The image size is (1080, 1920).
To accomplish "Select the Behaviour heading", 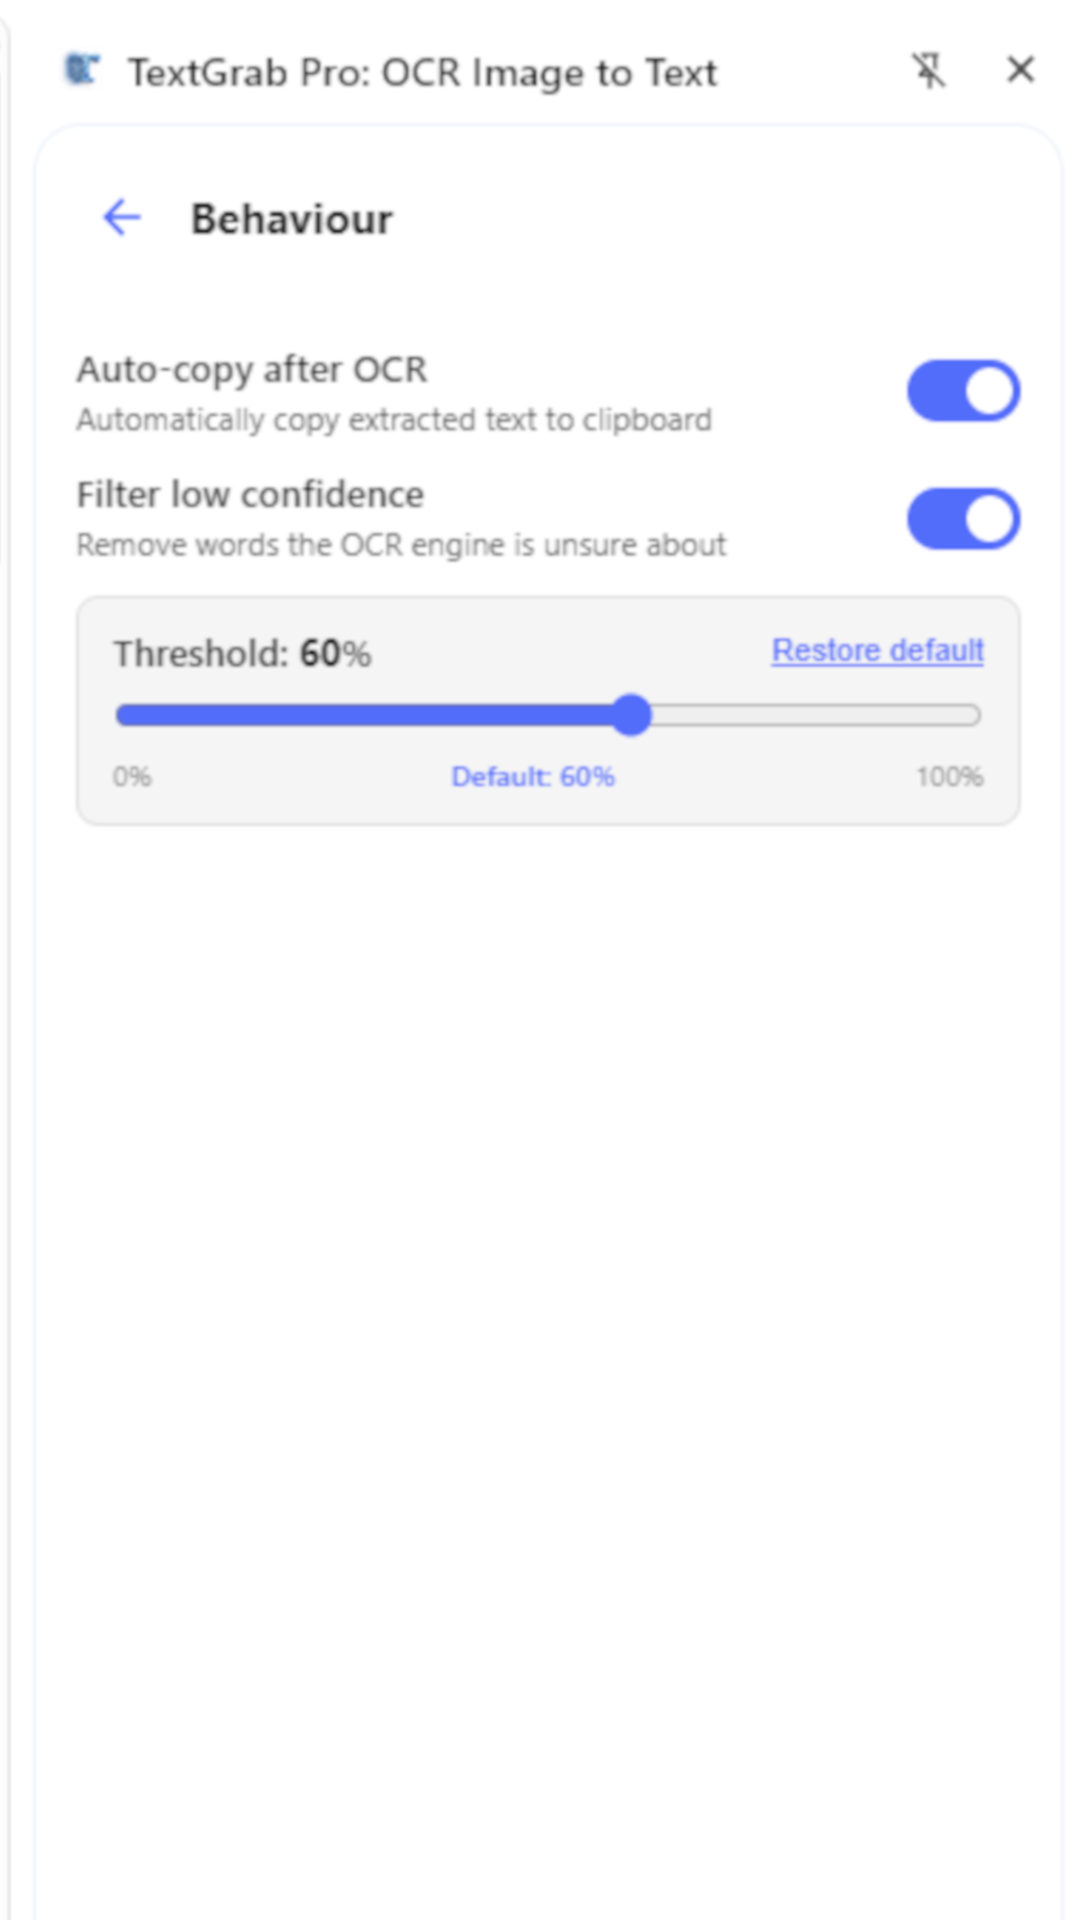I will click(293, 219).
